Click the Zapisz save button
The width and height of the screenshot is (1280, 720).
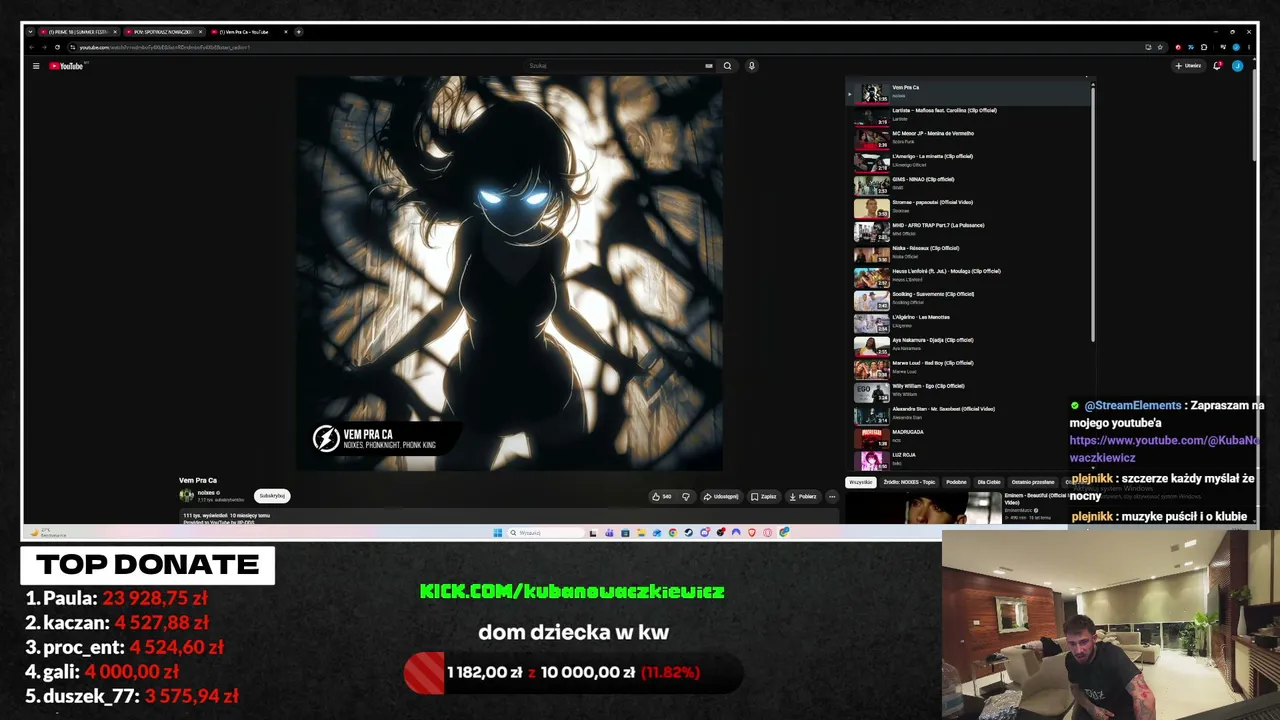[764, 496]
